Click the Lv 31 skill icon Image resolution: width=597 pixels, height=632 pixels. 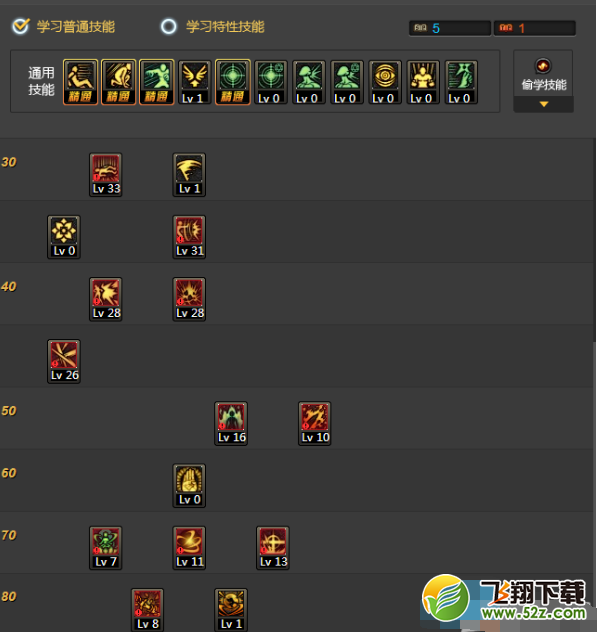(x=189, y=237)
